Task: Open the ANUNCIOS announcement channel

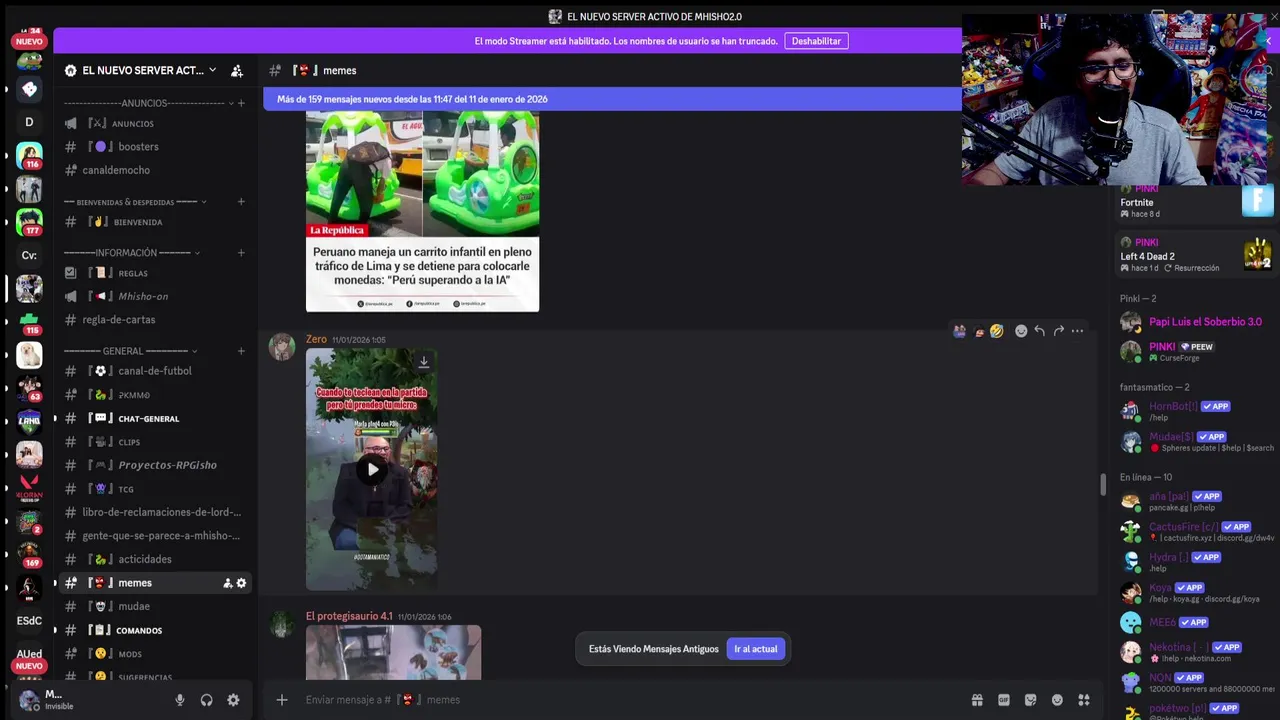Action: click(154, 124)
